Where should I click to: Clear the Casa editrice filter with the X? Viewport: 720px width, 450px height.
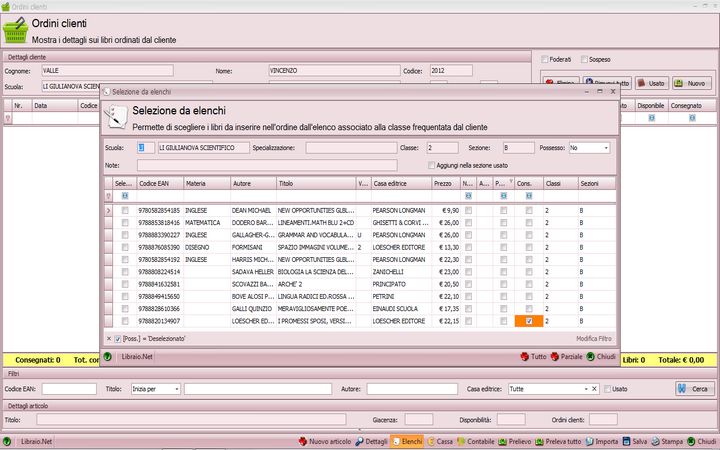click(x=594, y=389)
